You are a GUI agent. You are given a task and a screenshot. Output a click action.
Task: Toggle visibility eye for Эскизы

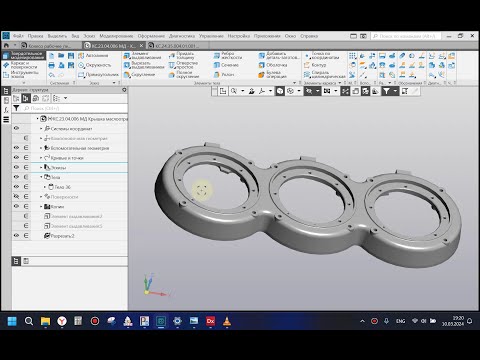click(x=16, y=167)
